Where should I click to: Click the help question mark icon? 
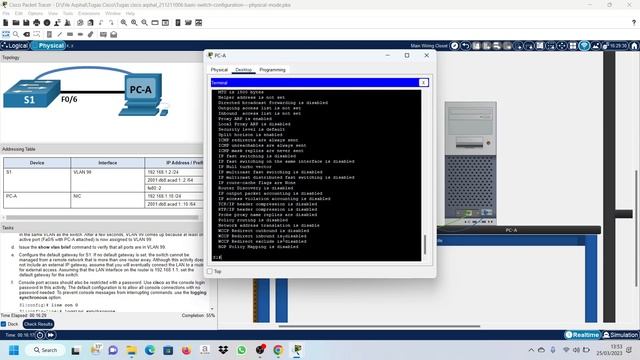pos(633,23)
